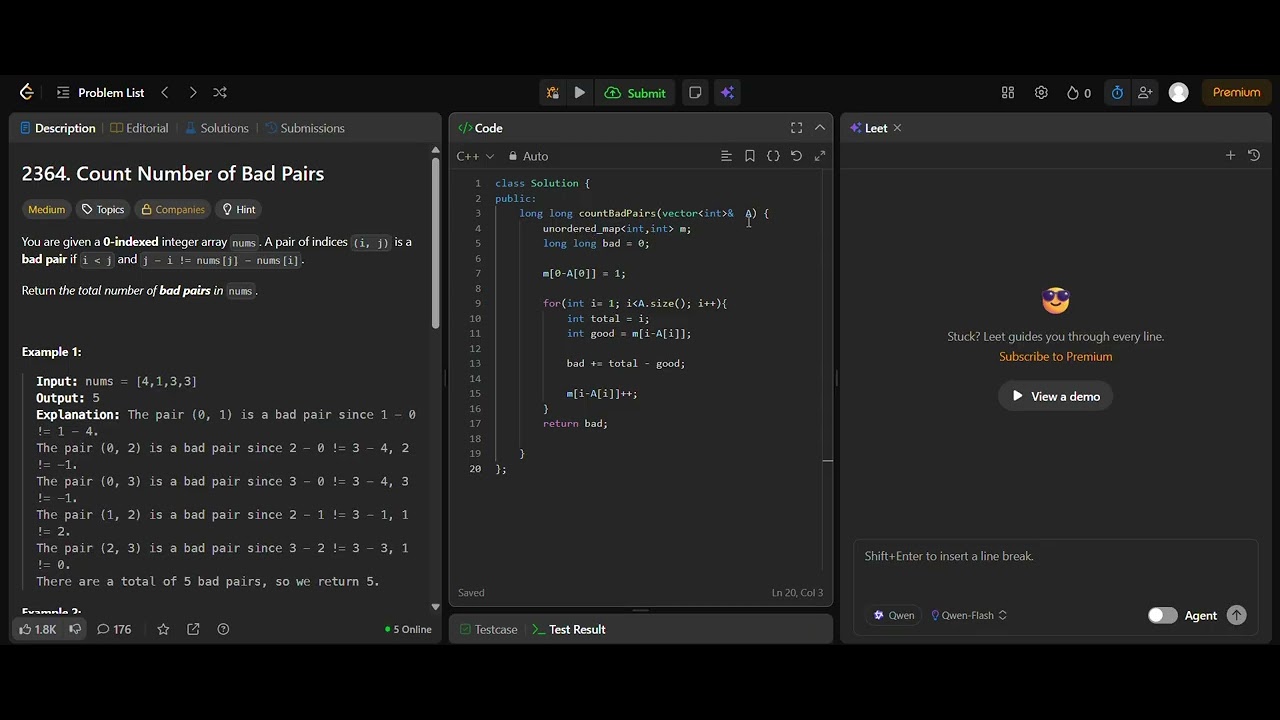
Task: Open the timer icon
Action: click(x=1117, y=93)
